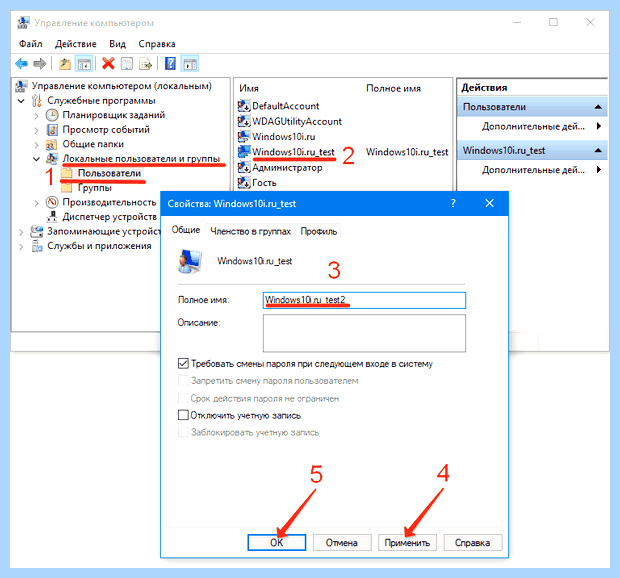Image resolution: width=620 pixels, height=578 pixels.
Task: Click the WDAGUtilityAccount user icon
Action: pos(244,121)
